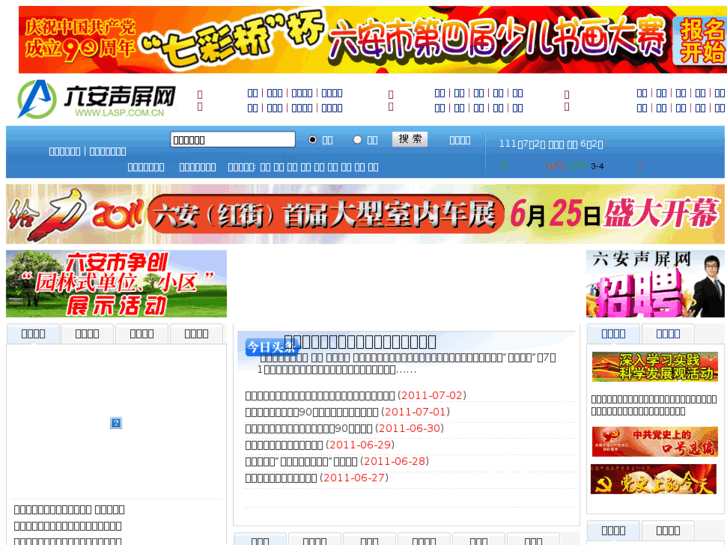
Task: Open the 园林式单位、小区 展示活动 banner
Action: click(116, 284)
